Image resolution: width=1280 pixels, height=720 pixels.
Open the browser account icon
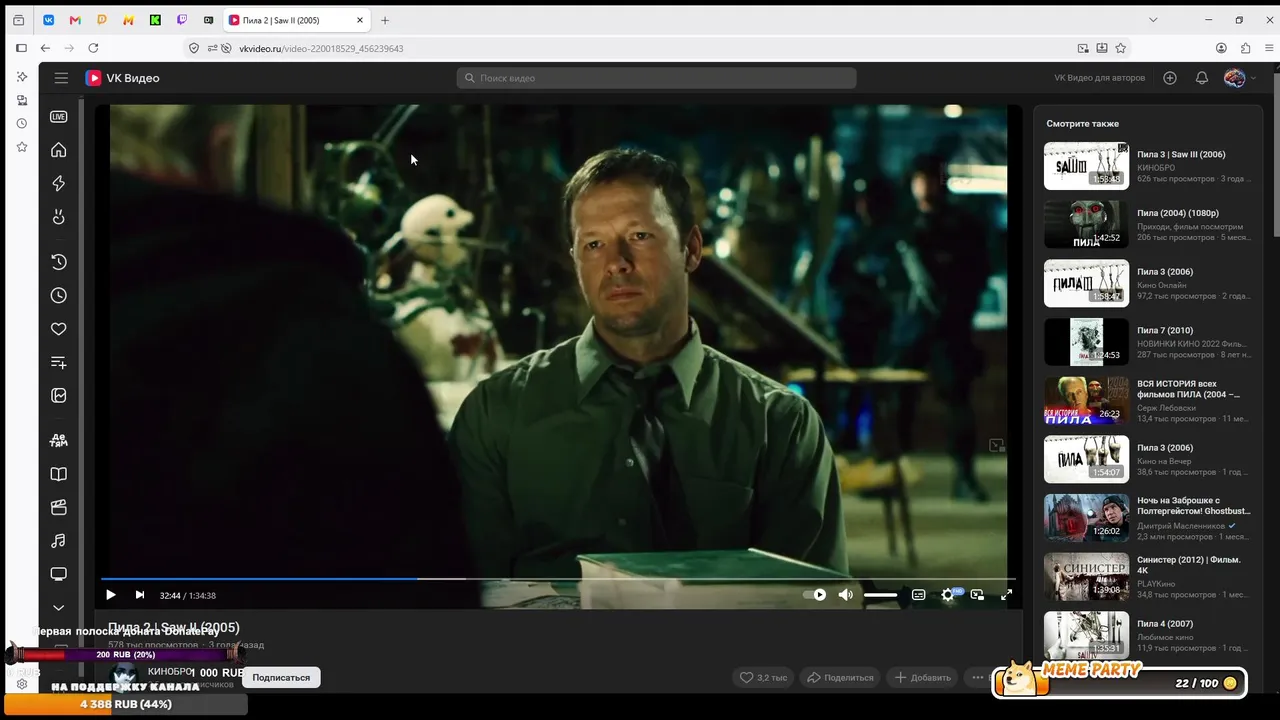coord(1221,48)
